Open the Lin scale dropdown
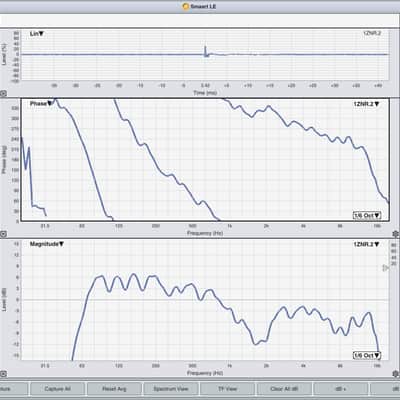Image resolution: width=400 pixels, height=400 pixels. pos(37,34)
